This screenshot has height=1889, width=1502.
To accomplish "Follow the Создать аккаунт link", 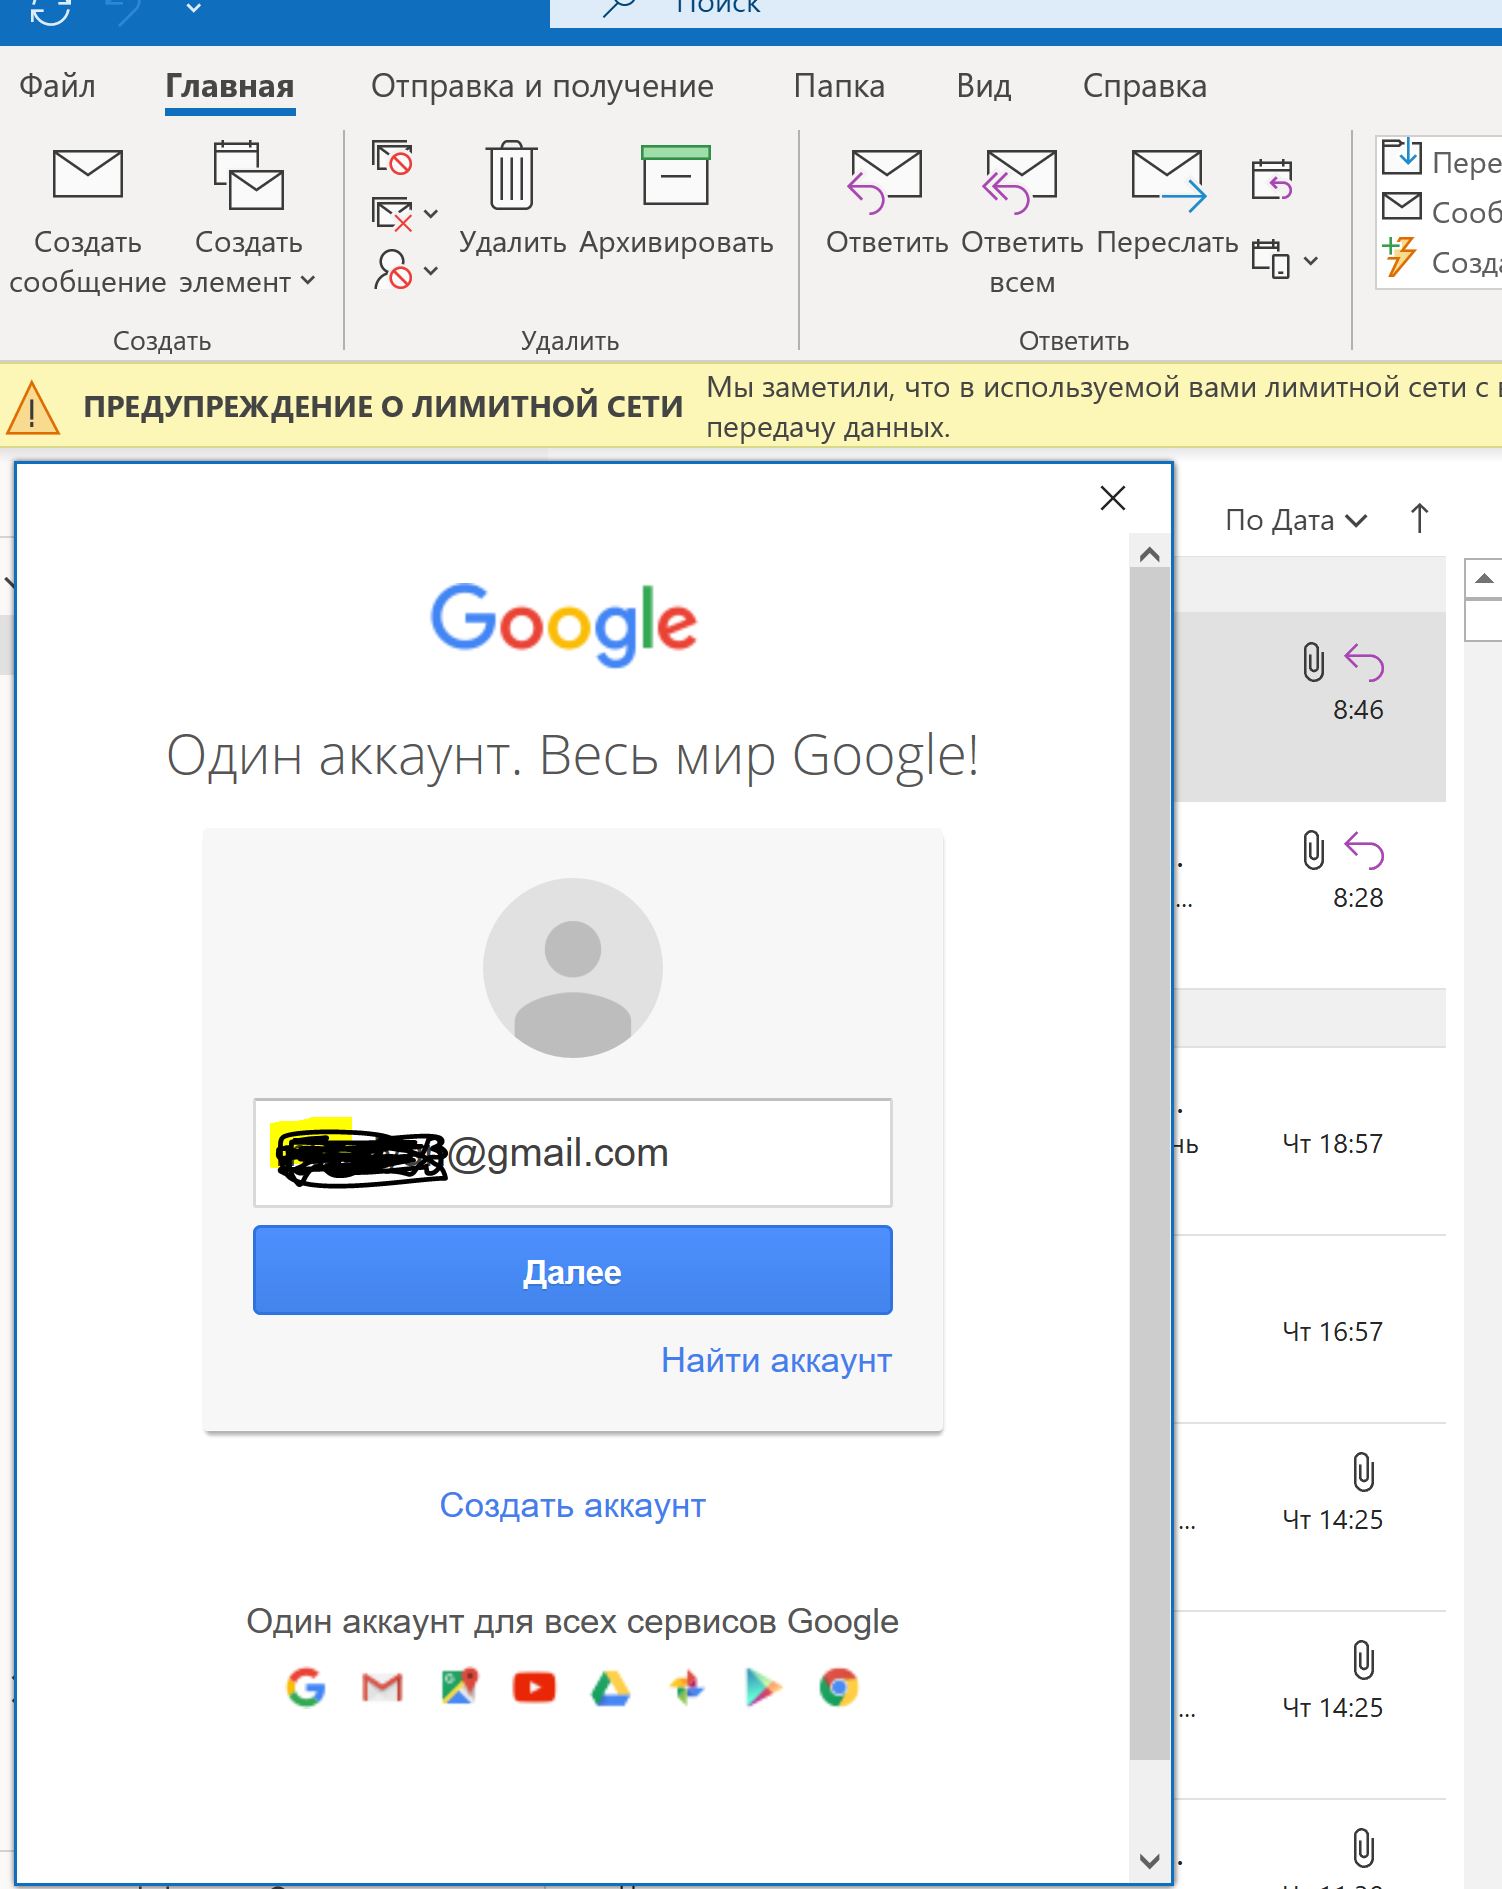I will pyautogui.click(x=573, y=1505).
